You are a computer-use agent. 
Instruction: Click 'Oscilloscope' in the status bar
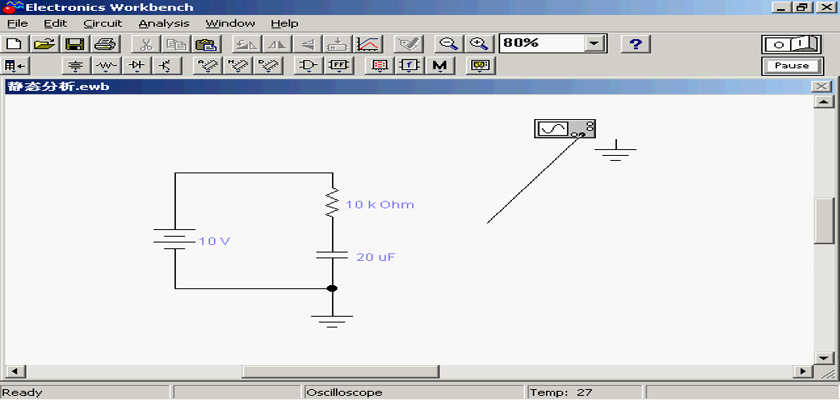[344, 393]
